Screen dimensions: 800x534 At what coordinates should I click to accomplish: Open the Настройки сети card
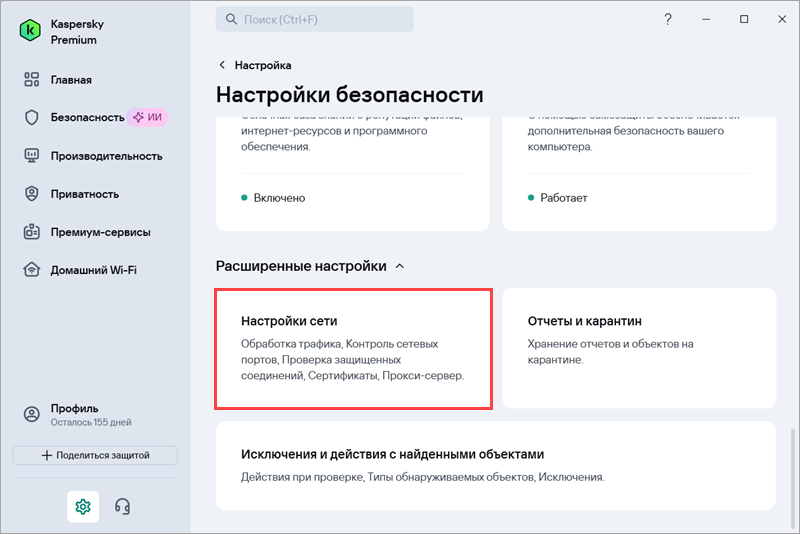pyautogui.click(x=353, y=349)
